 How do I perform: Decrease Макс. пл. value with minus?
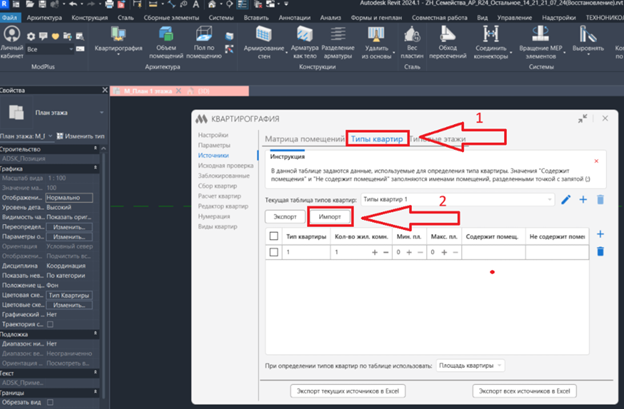455,252
